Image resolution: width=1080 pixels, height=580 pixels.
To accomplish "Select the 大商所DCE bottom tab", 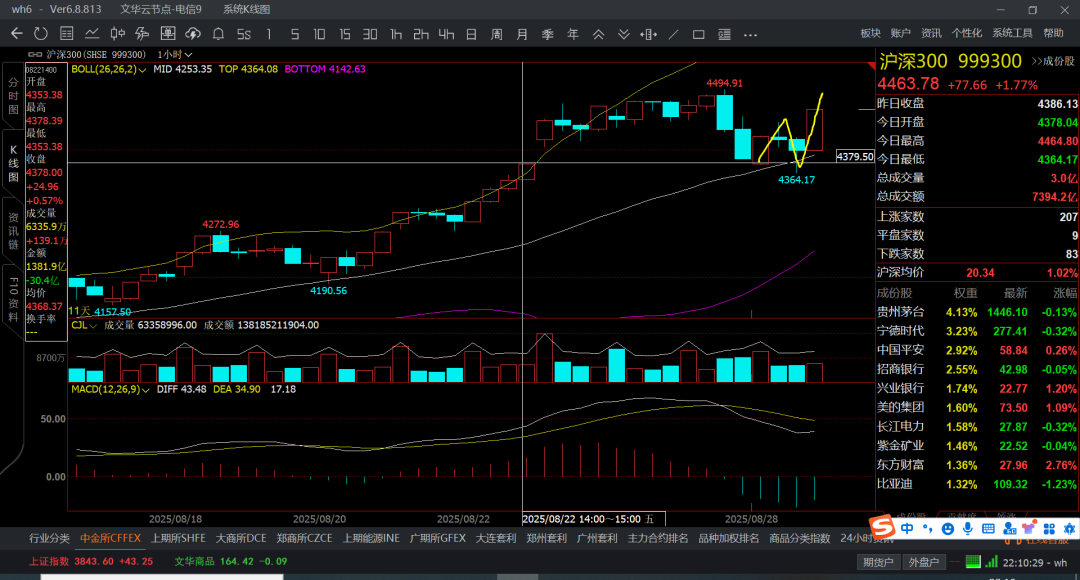I will pos(240,538).
